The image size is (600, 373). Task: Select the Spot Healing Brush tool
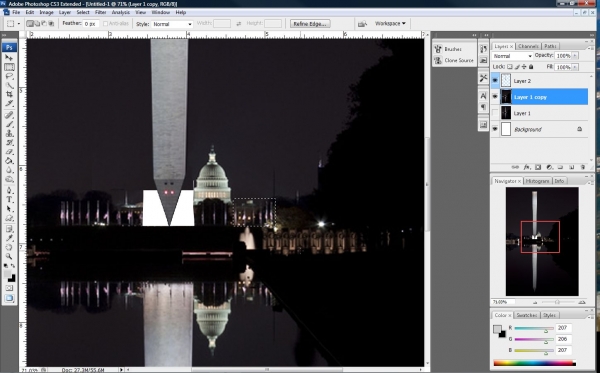[x=9, y=115]
